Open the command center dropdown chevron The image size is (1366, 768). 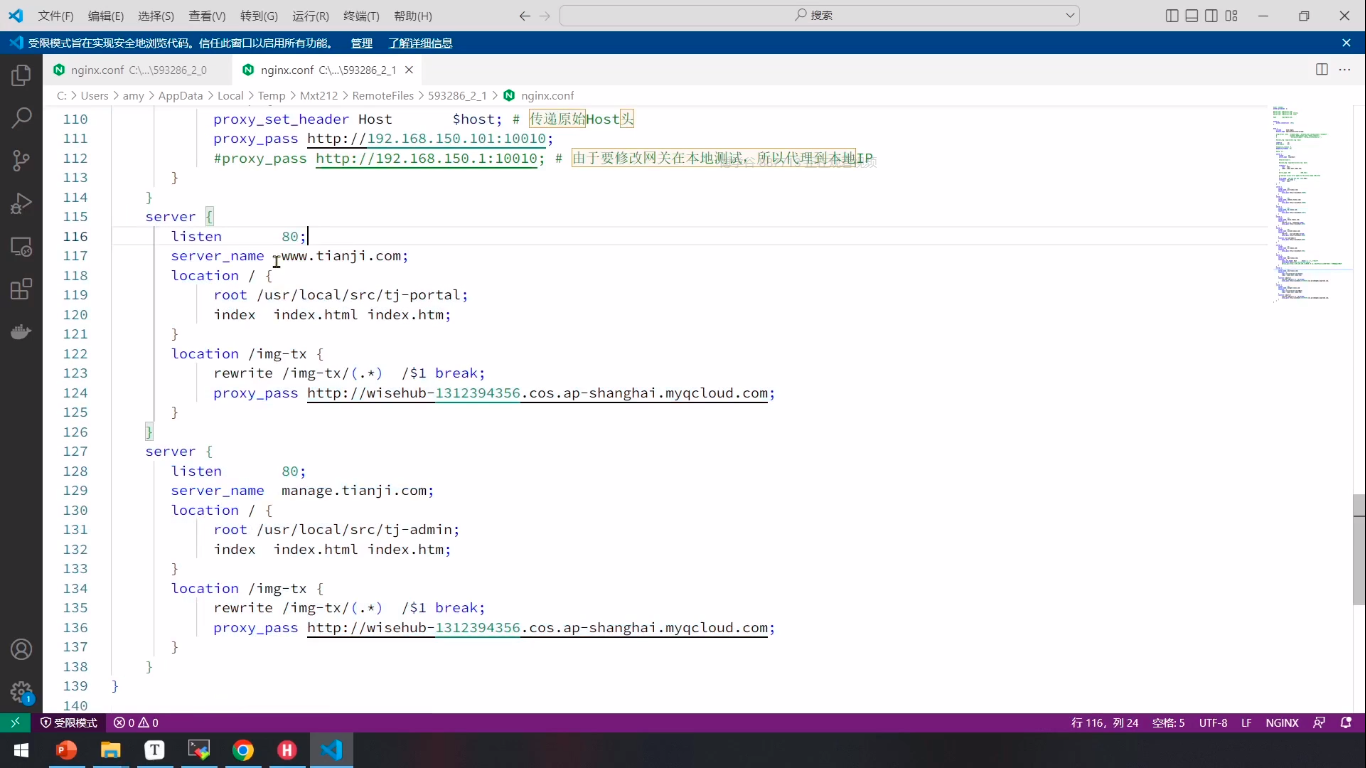tap(1071, 16)
